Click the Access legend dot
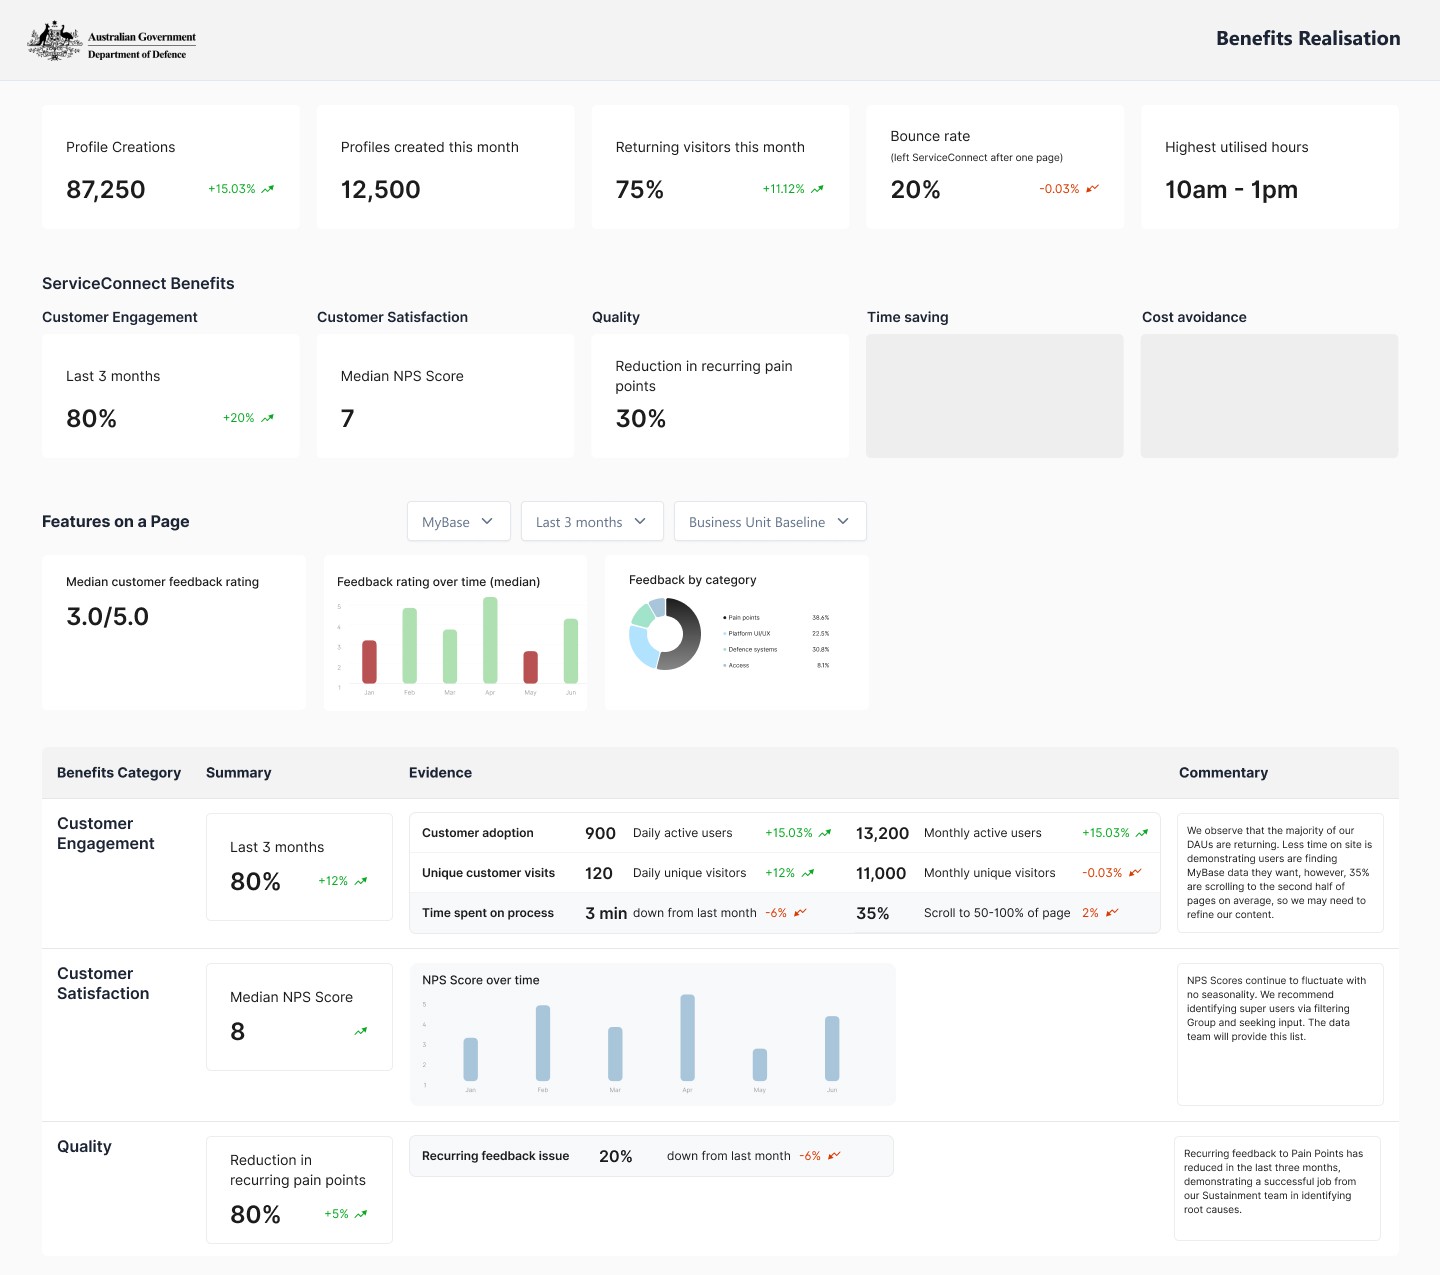This screenshot has width=1440, height=1275. click(x=725, y=665)
